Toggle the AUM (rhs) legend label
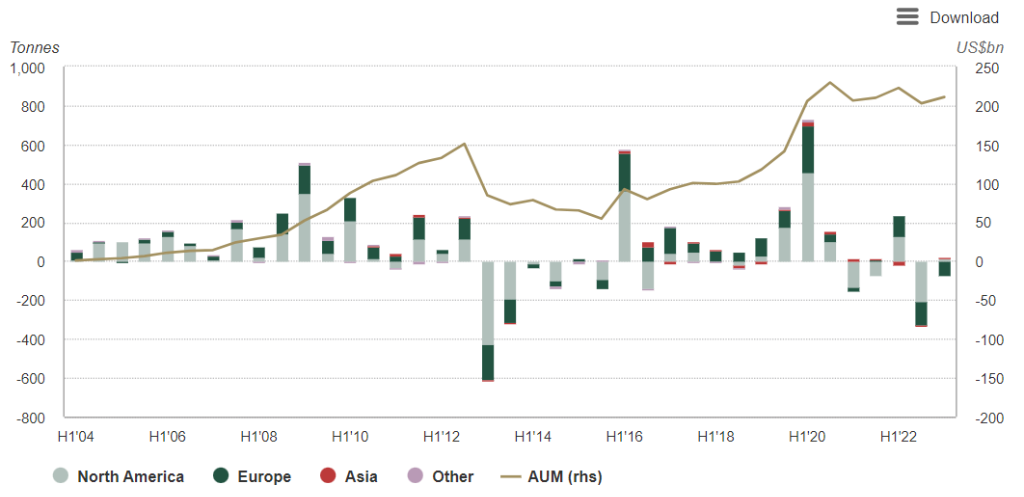Screen dimensions: 1024x497 [569, 477]
